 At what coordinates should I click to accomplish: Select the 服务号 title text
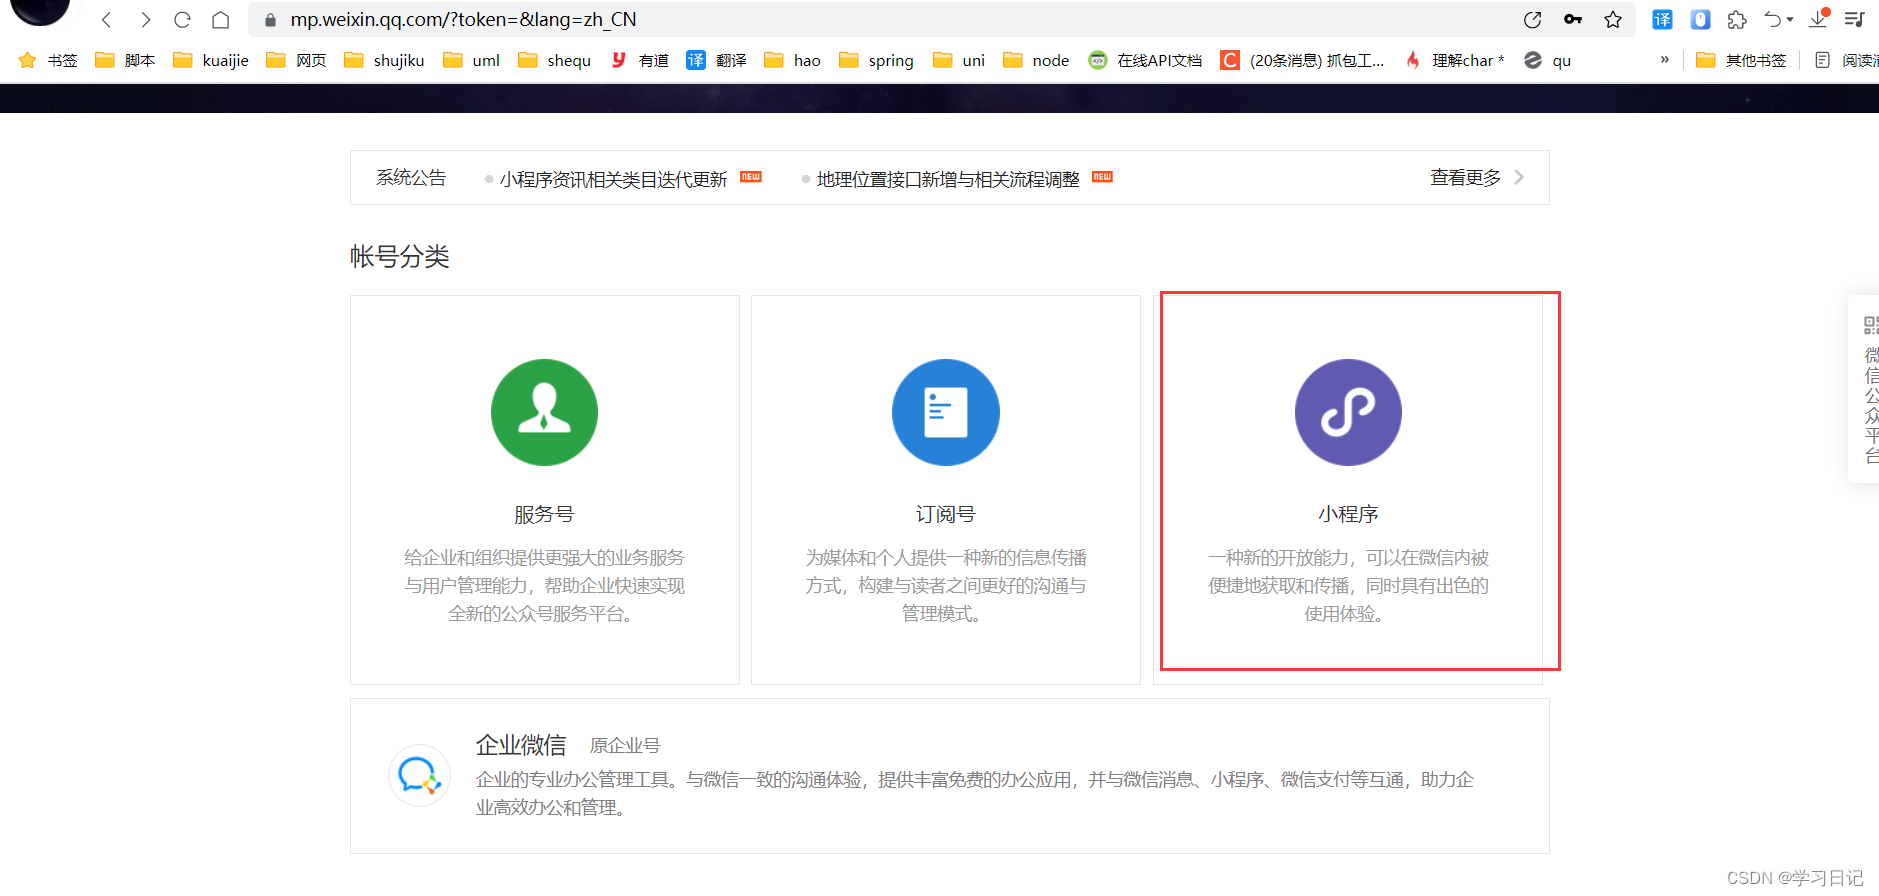[x=544, y=514]
